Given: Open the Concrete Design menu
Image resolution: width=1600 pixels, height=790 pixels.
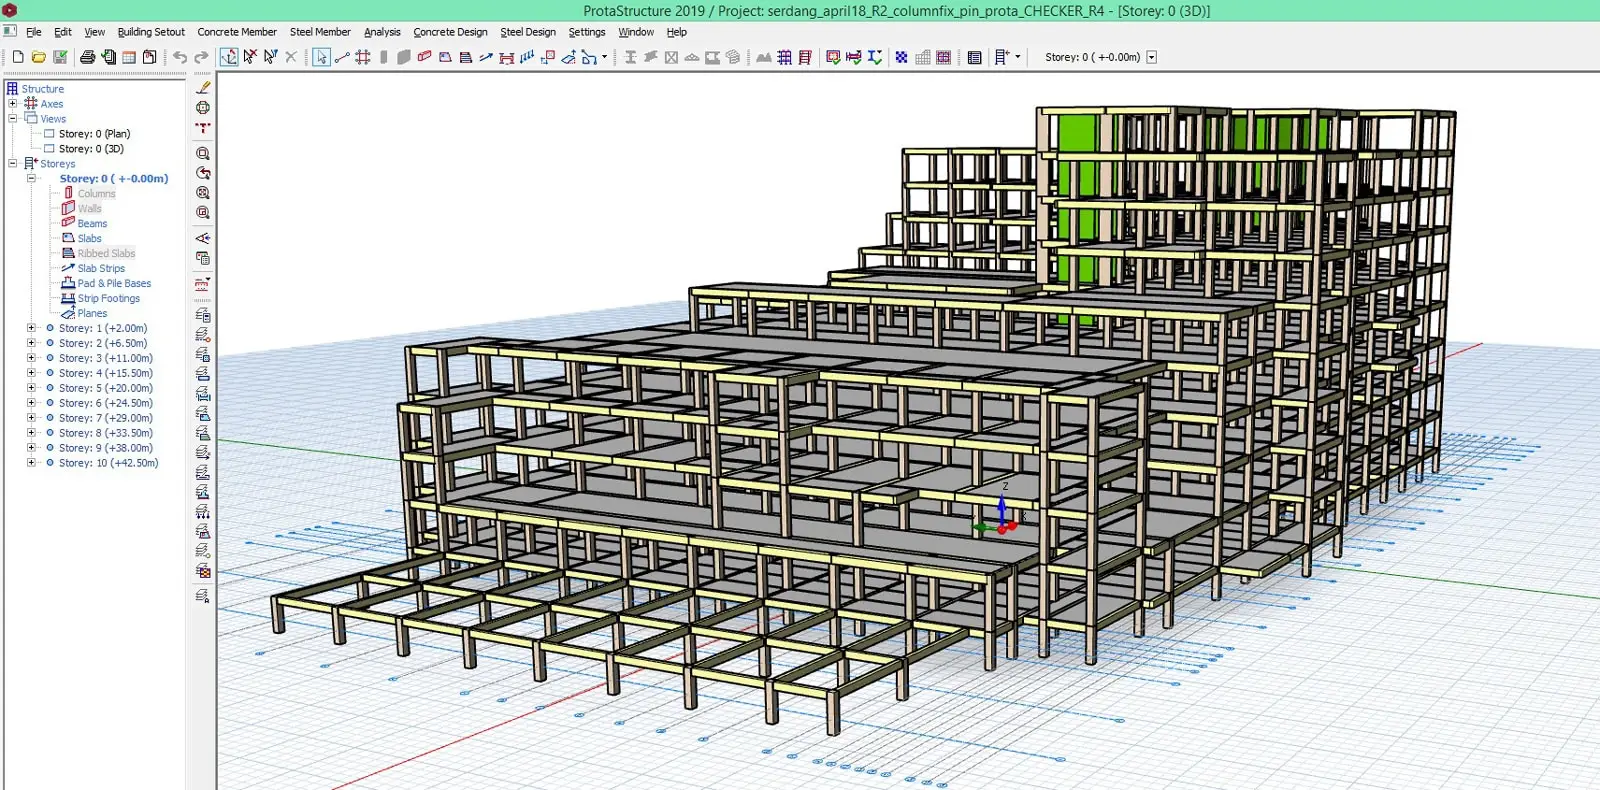Looking at the screenshot, I should (450, 32).
